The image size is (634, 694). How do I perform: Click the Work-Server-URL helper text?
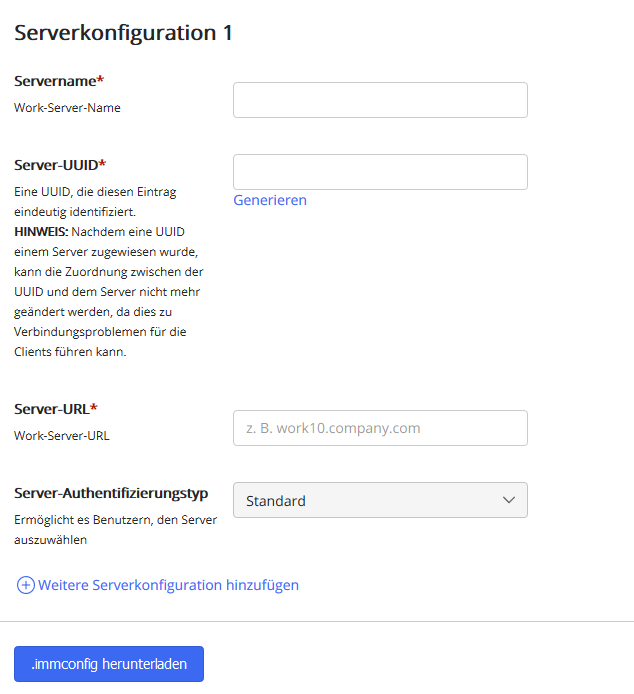coord(62,435)
